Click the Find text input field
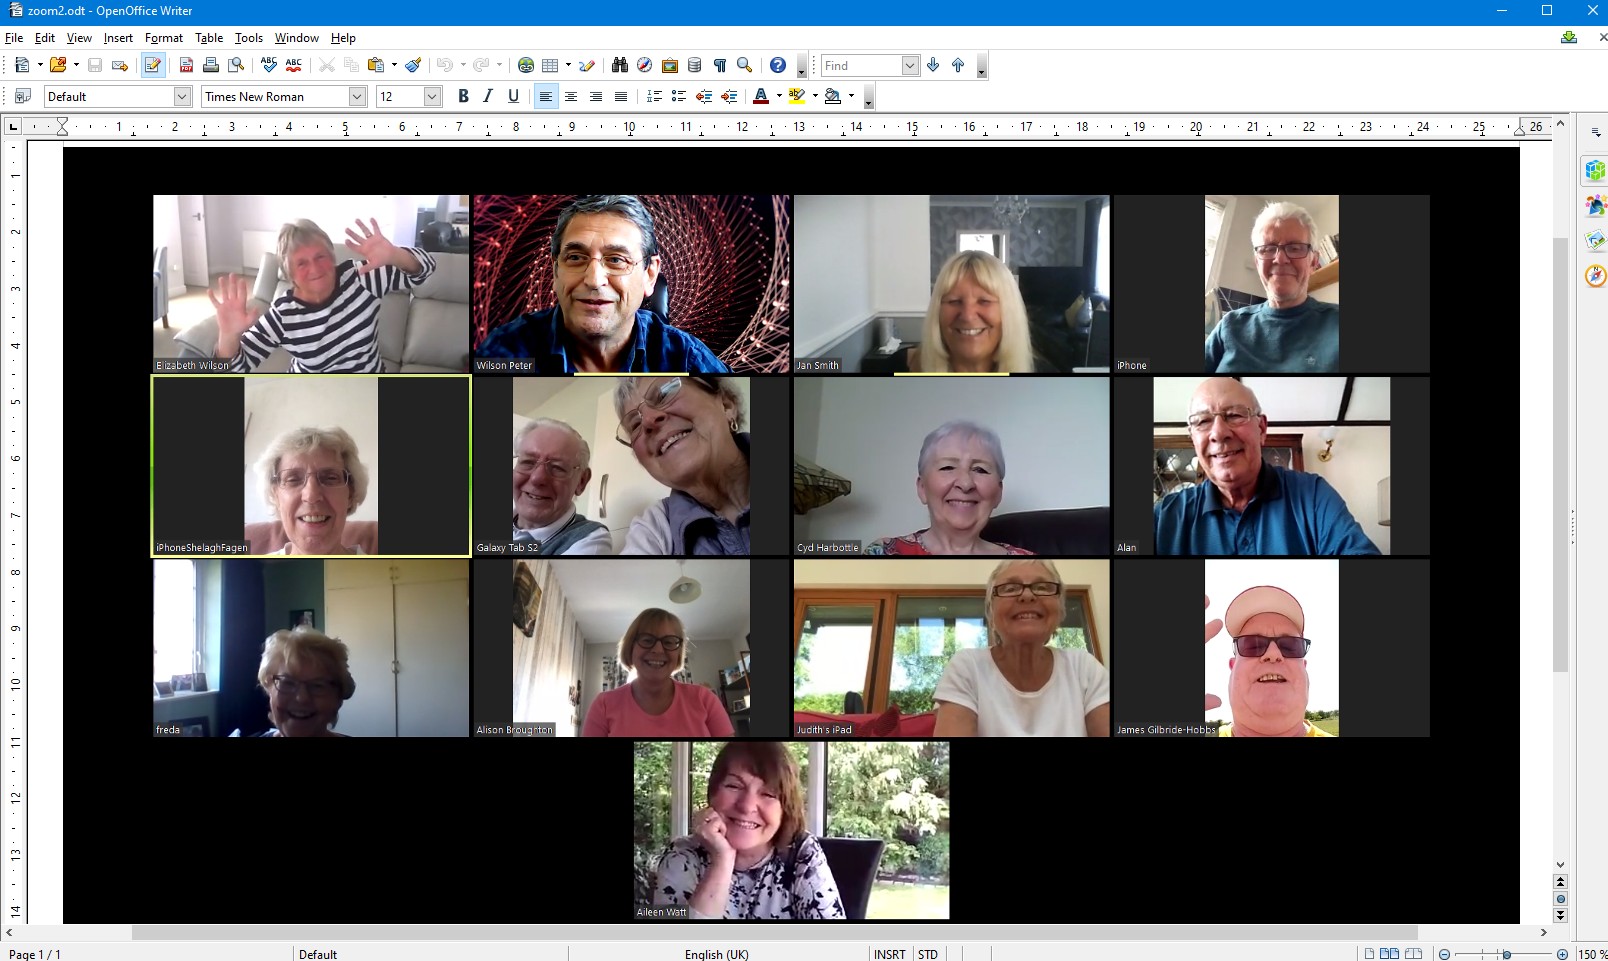This screenshot has width=1608, height=961. tap(860, 65)
